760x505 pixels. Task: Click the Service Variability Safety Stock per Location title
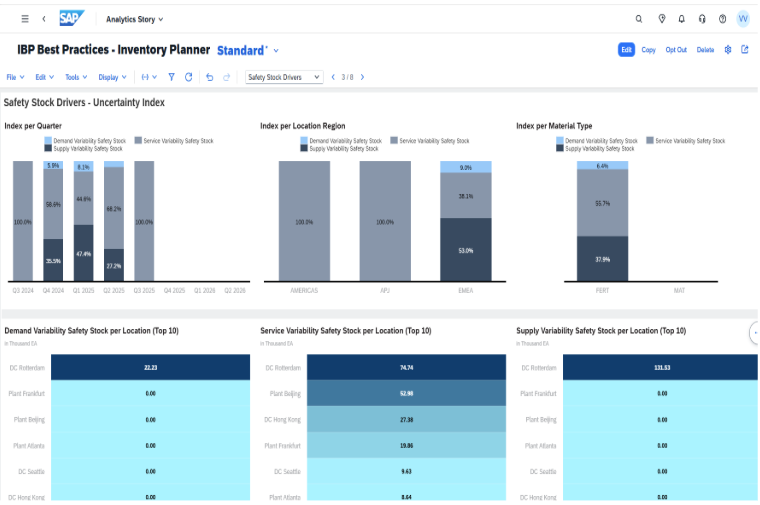346,331
